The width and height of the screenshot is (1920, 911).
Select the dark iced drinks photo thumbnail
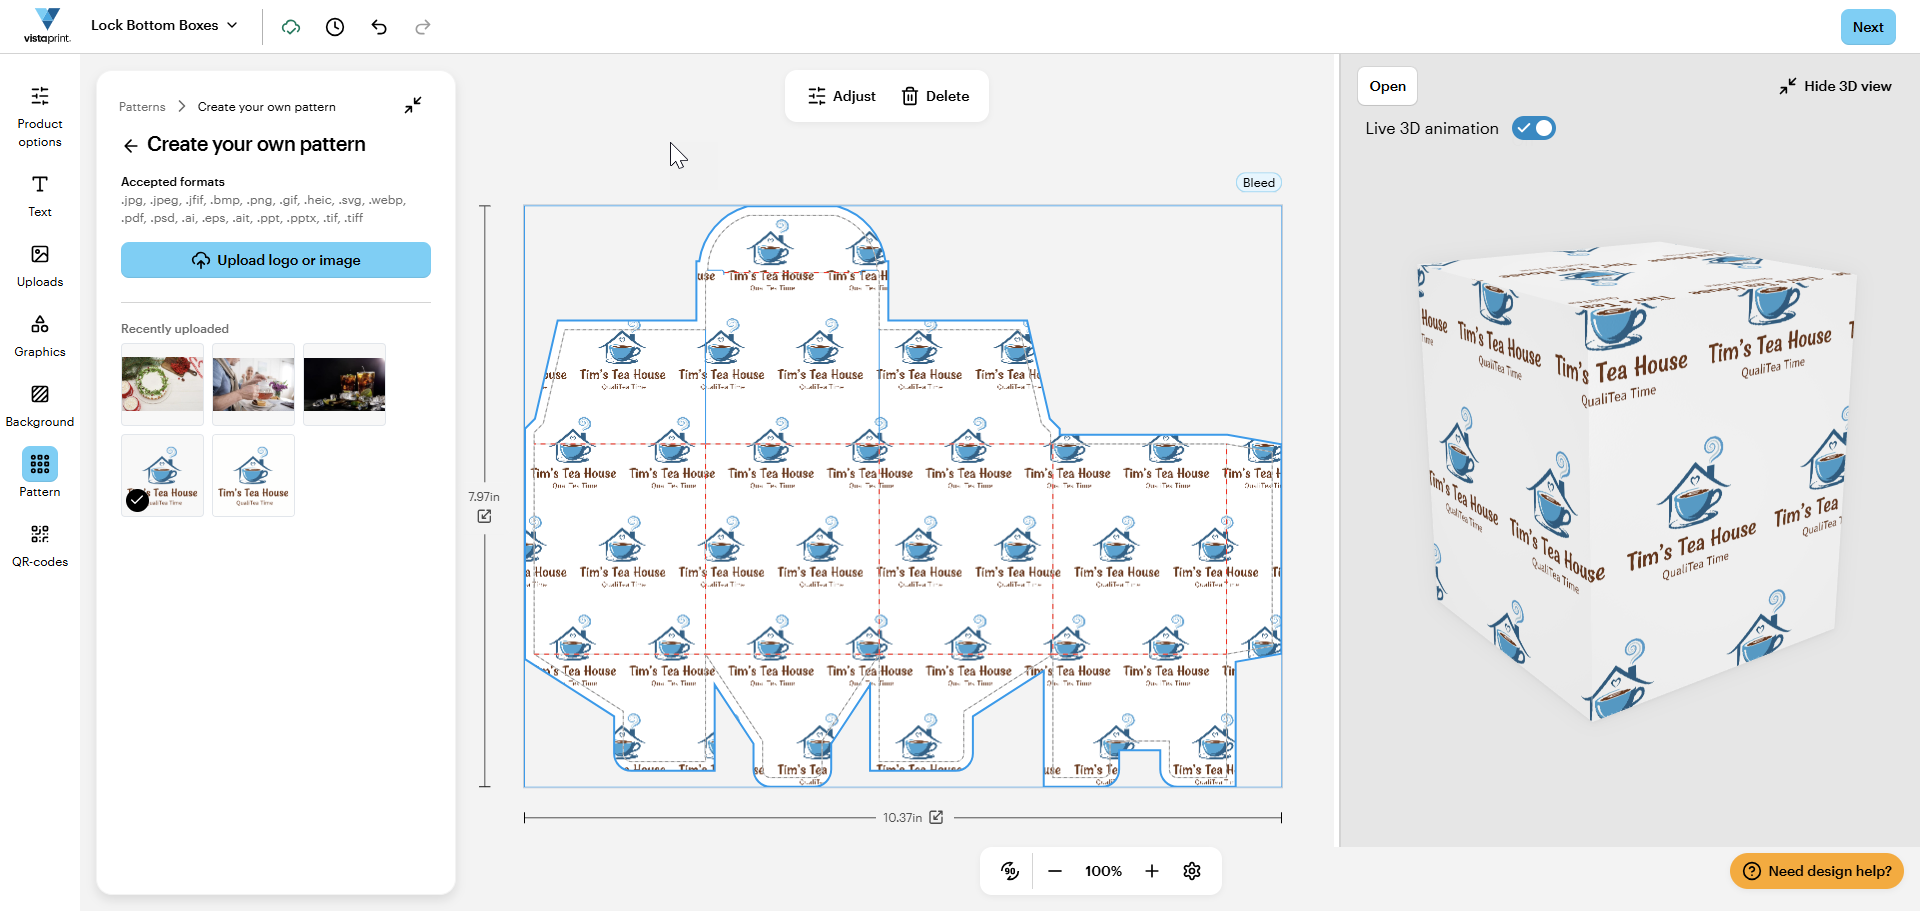coord(344,384)
